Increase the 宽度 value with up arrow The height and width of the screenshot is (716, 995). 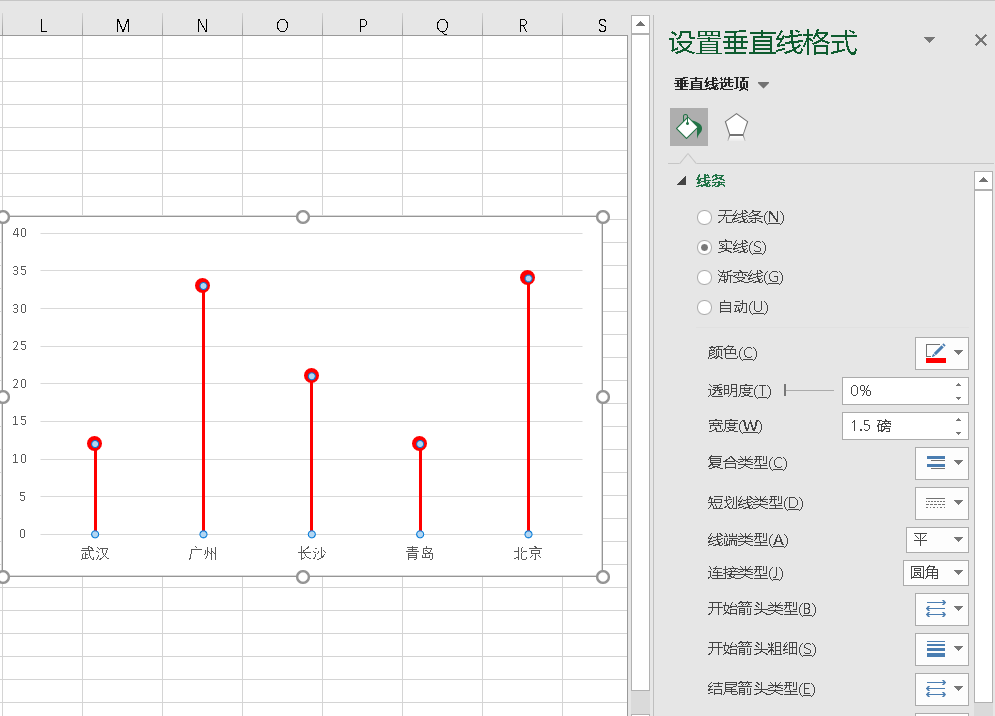point(959,420)
